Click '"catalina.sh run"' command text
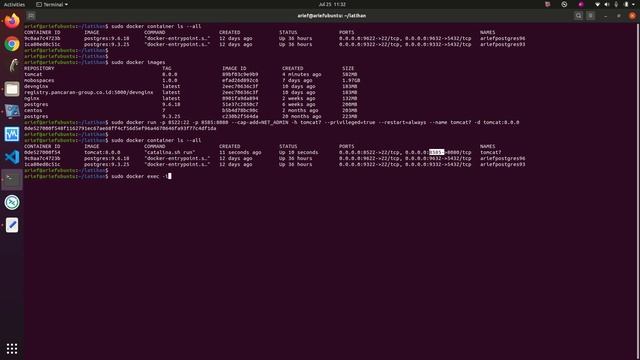Screen dimensions: 640x360 point(170,152)
